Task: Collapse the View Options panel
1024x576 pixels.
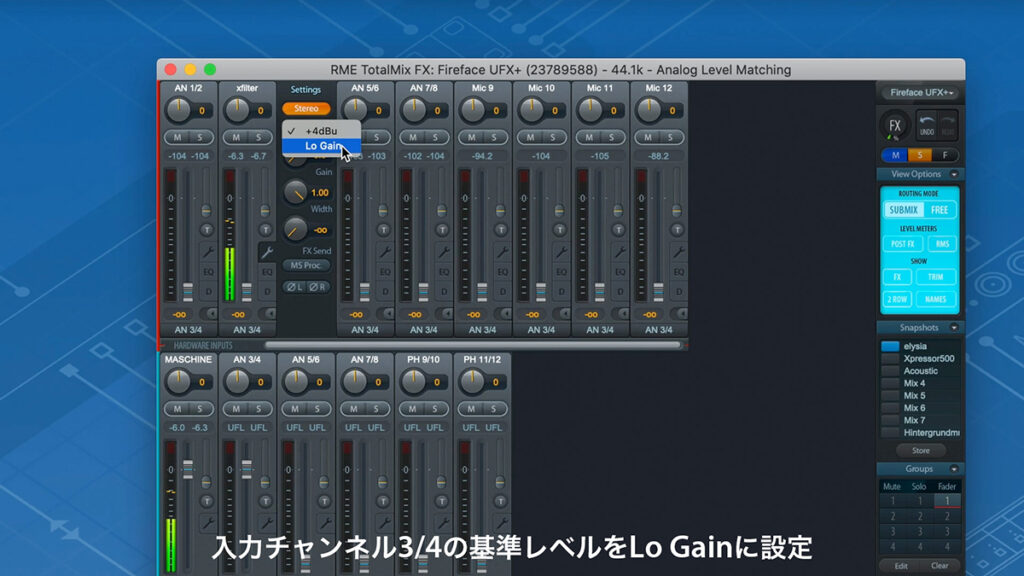Action: [x=953, y=175]
